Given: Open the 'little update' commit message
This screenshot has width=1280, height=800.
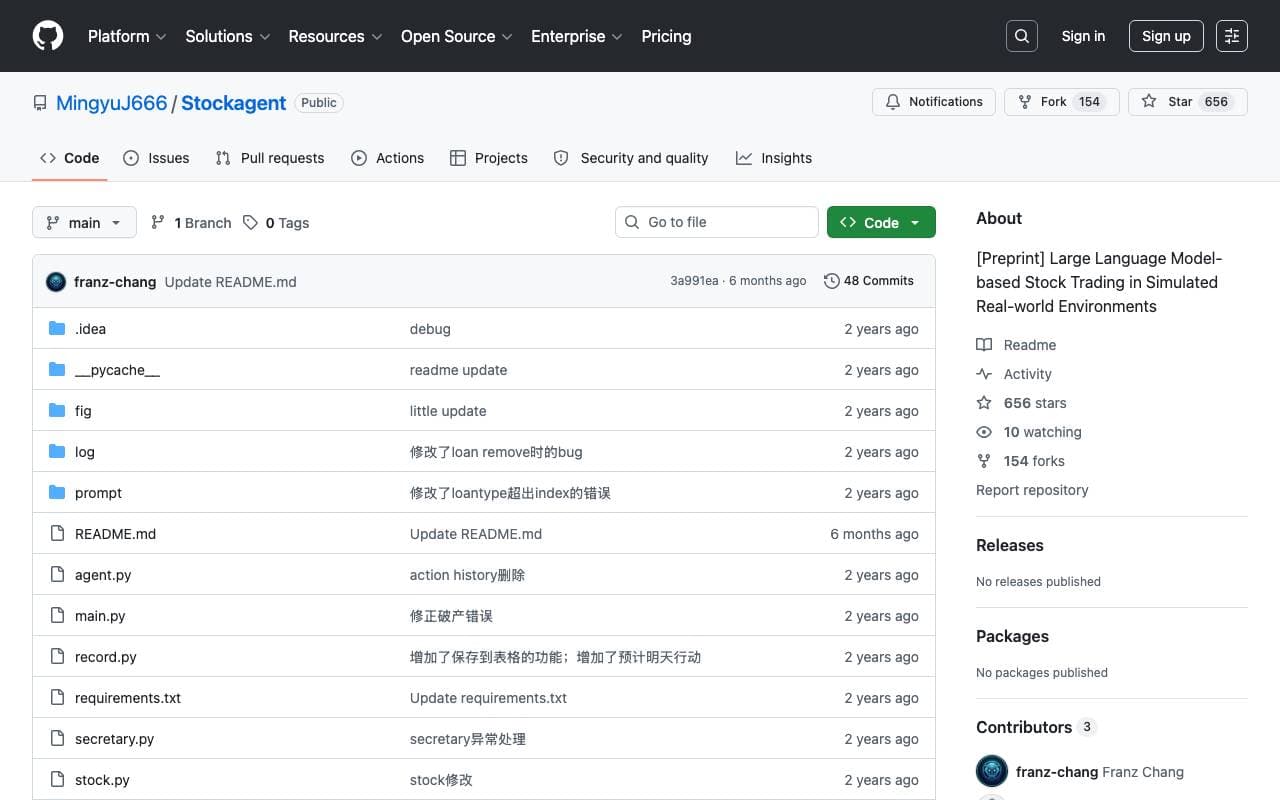Looking at the screenshot, I should [448, 411].
